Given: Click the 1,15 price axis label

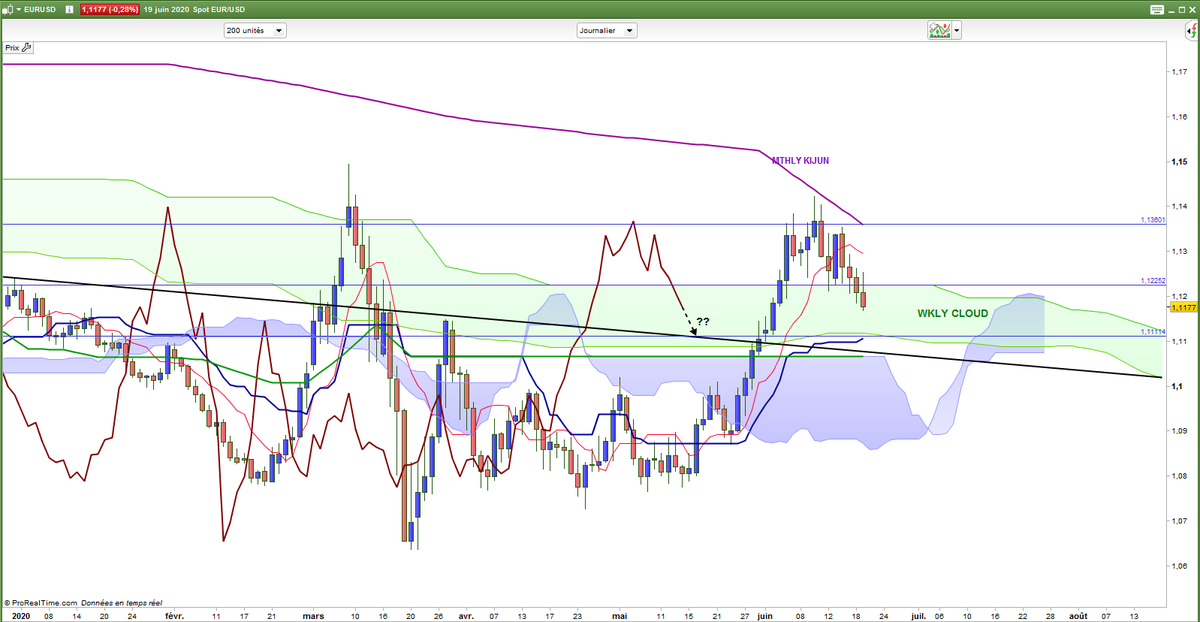Looking at the screenshot, I should (x=1181, y=162).
